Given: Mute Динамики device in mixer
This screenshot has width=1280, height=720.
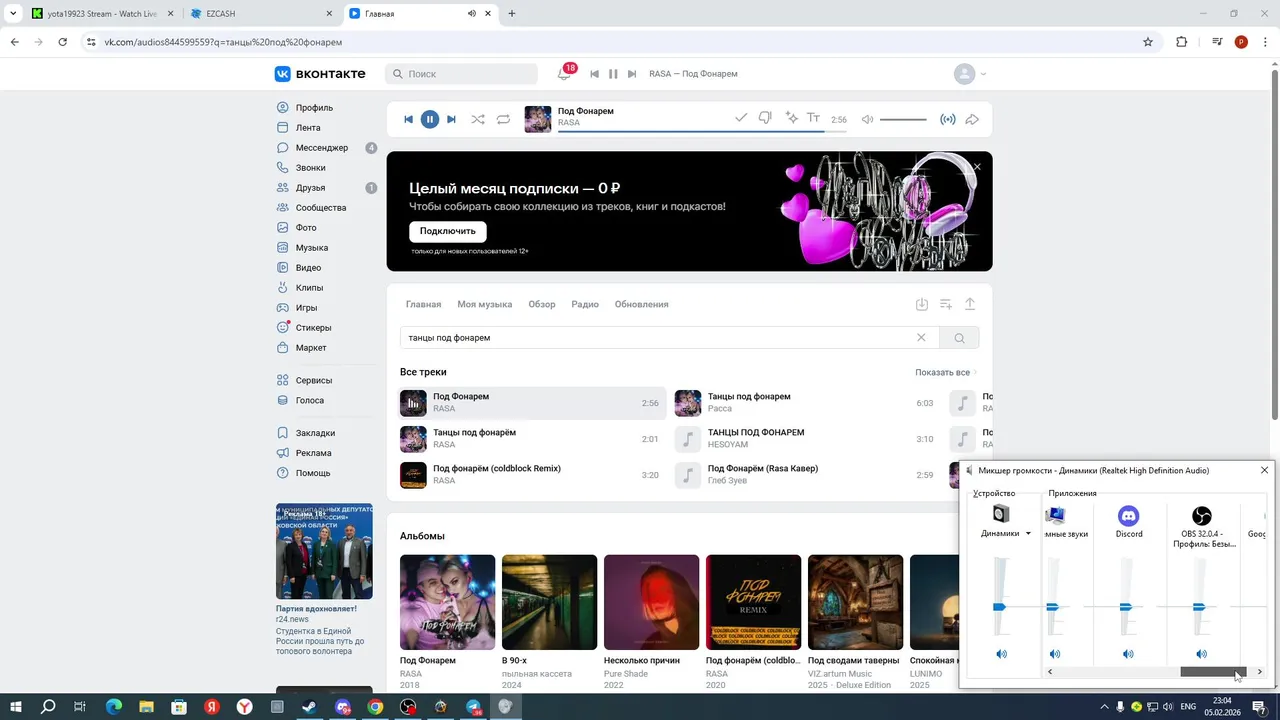Looking at the screenshot, I should (x=1001, y=654).
